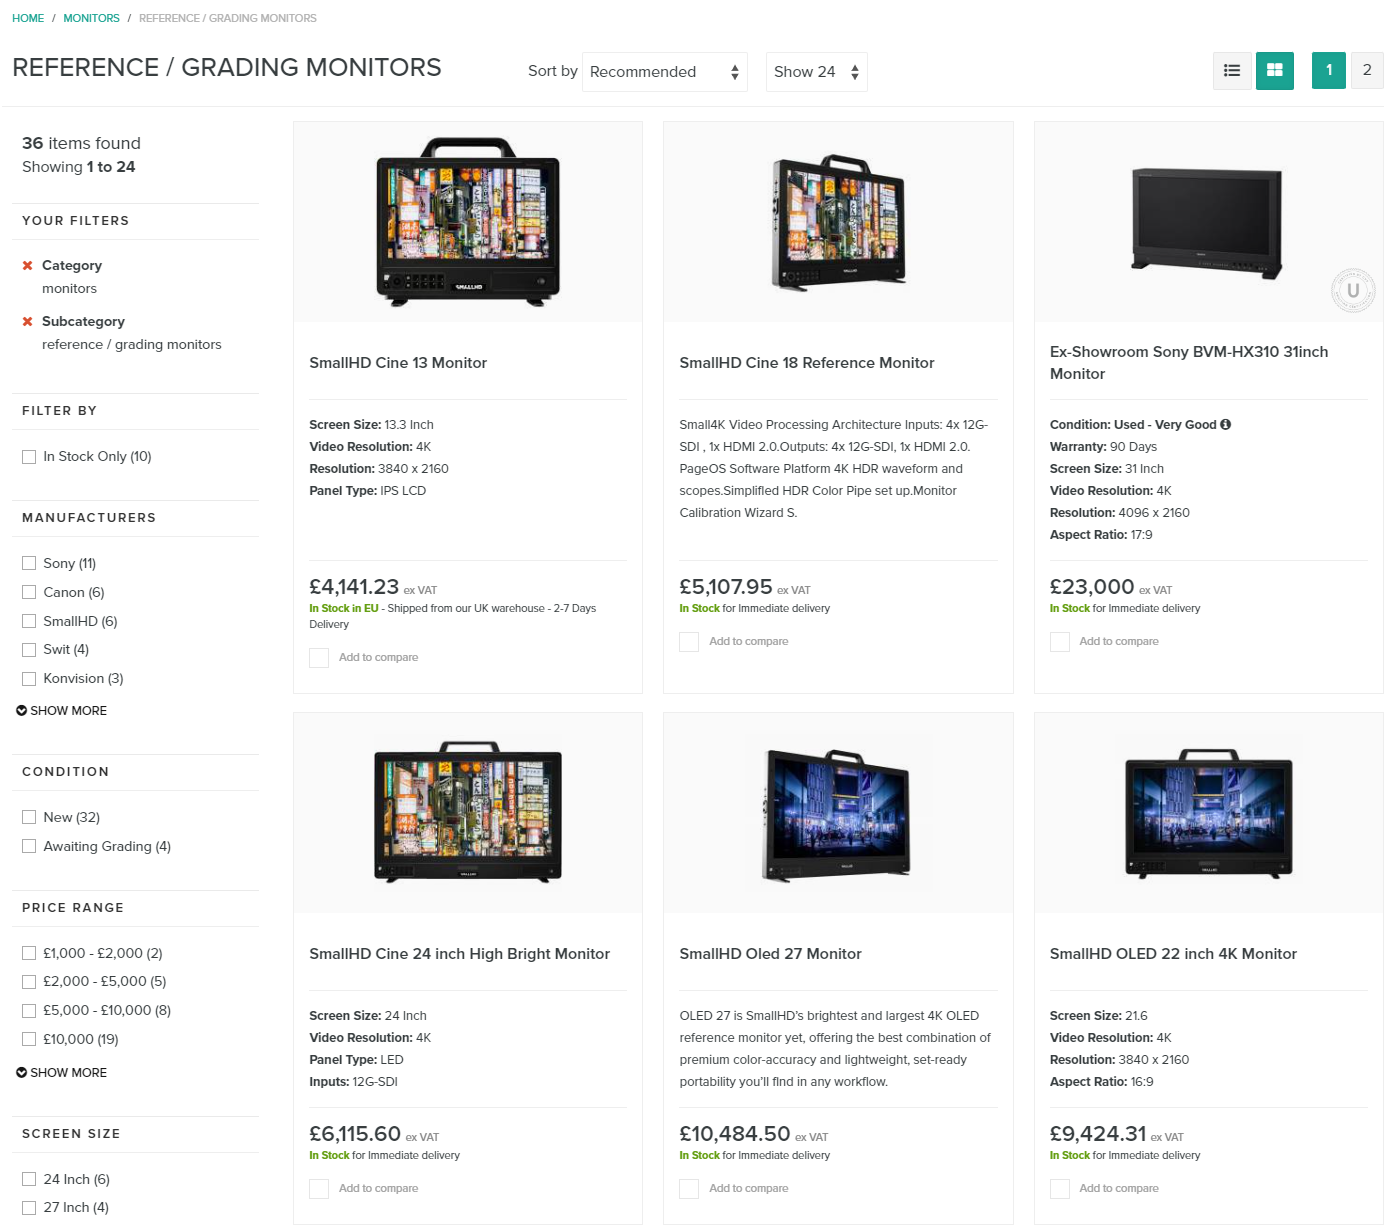This screenshot has height=1225, width=1396.
Task: Filter by Sony manufacturer checkbox
Action: pos(29,563)
